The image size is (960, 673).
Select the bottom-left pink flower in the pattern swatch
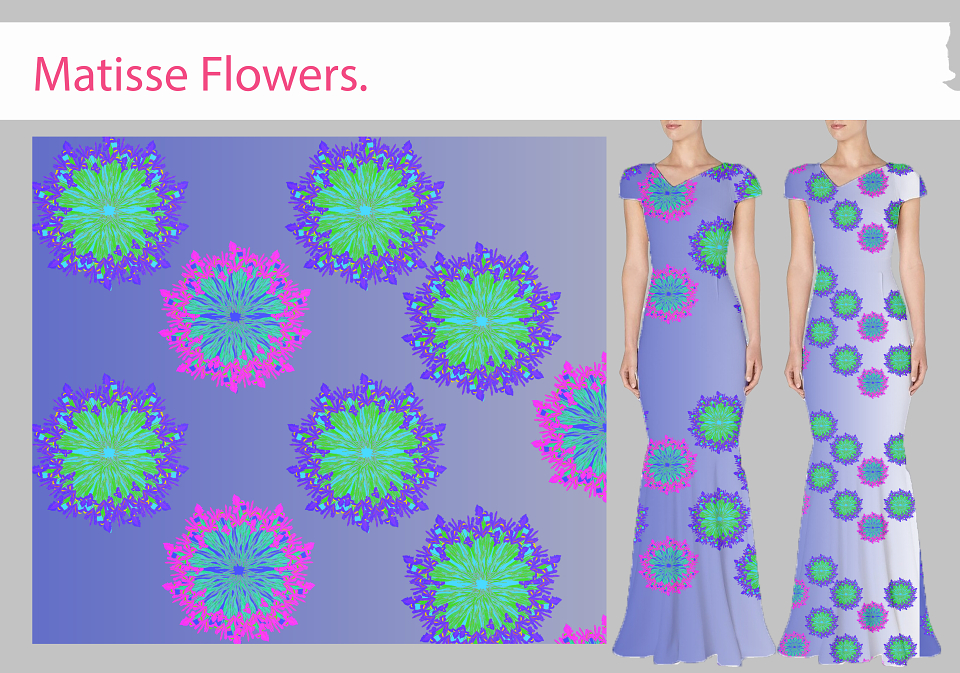(239, 570)
